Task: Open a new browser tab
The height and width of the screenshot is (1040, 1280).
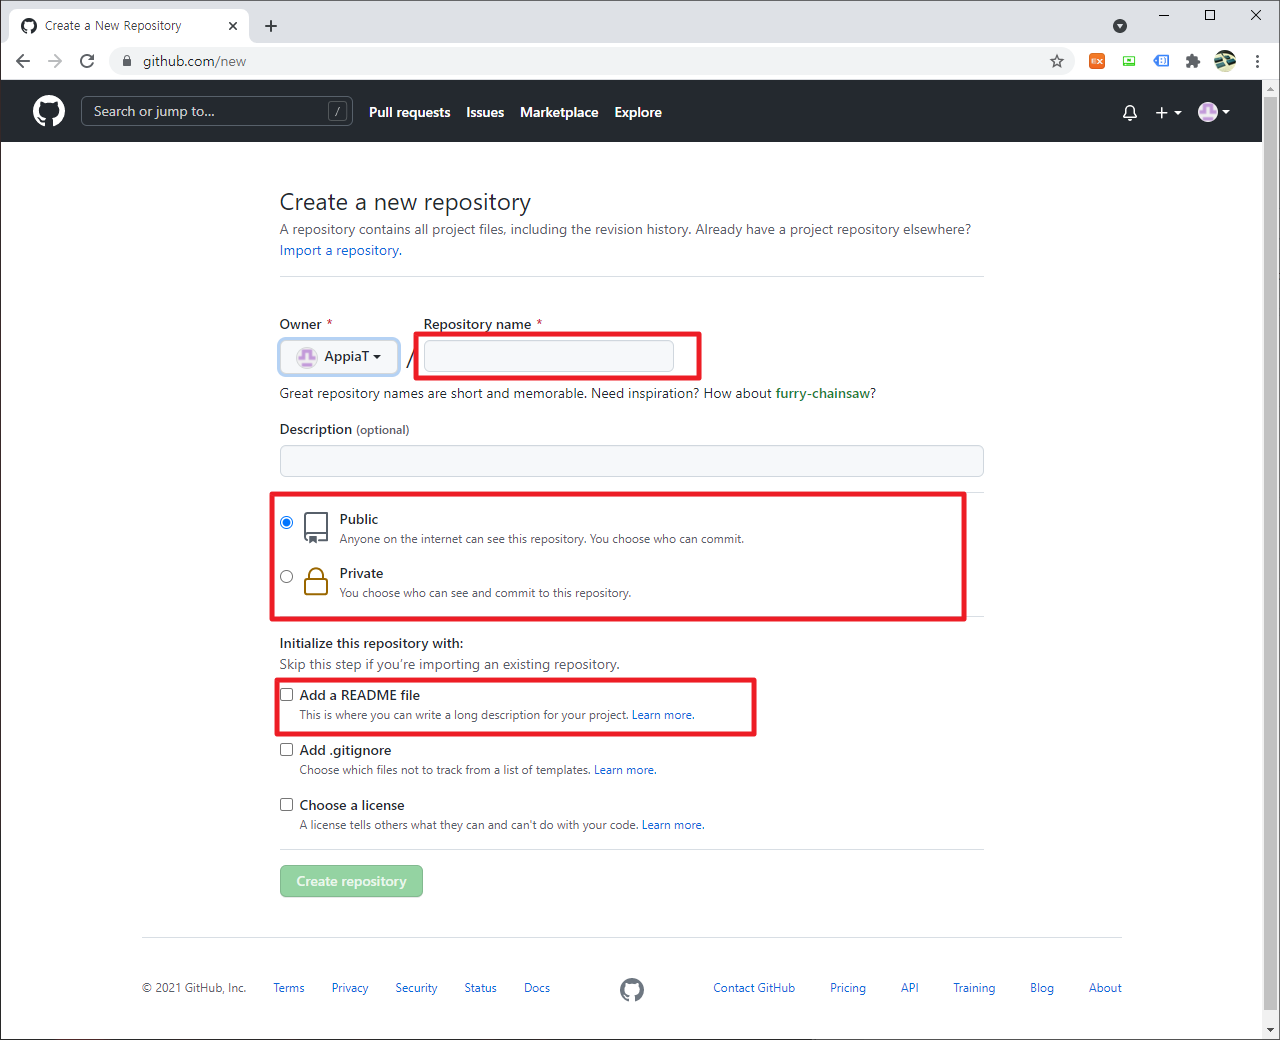Action: 271,26
